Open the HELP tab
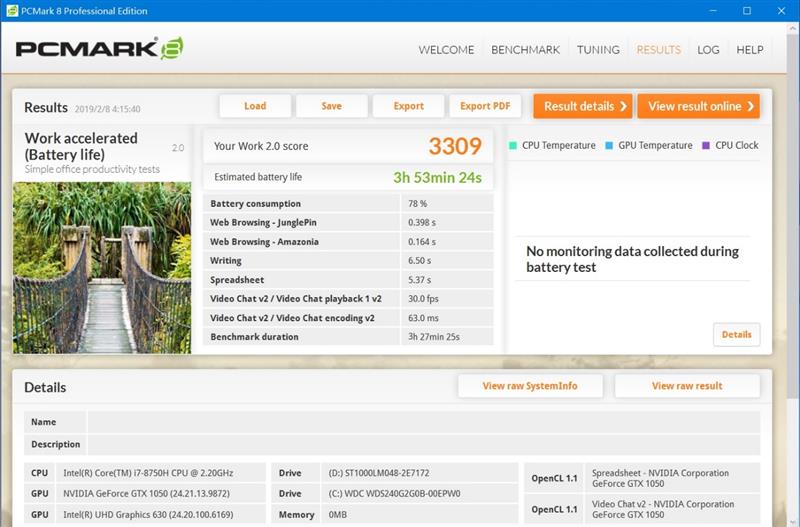 click(750, 50)
